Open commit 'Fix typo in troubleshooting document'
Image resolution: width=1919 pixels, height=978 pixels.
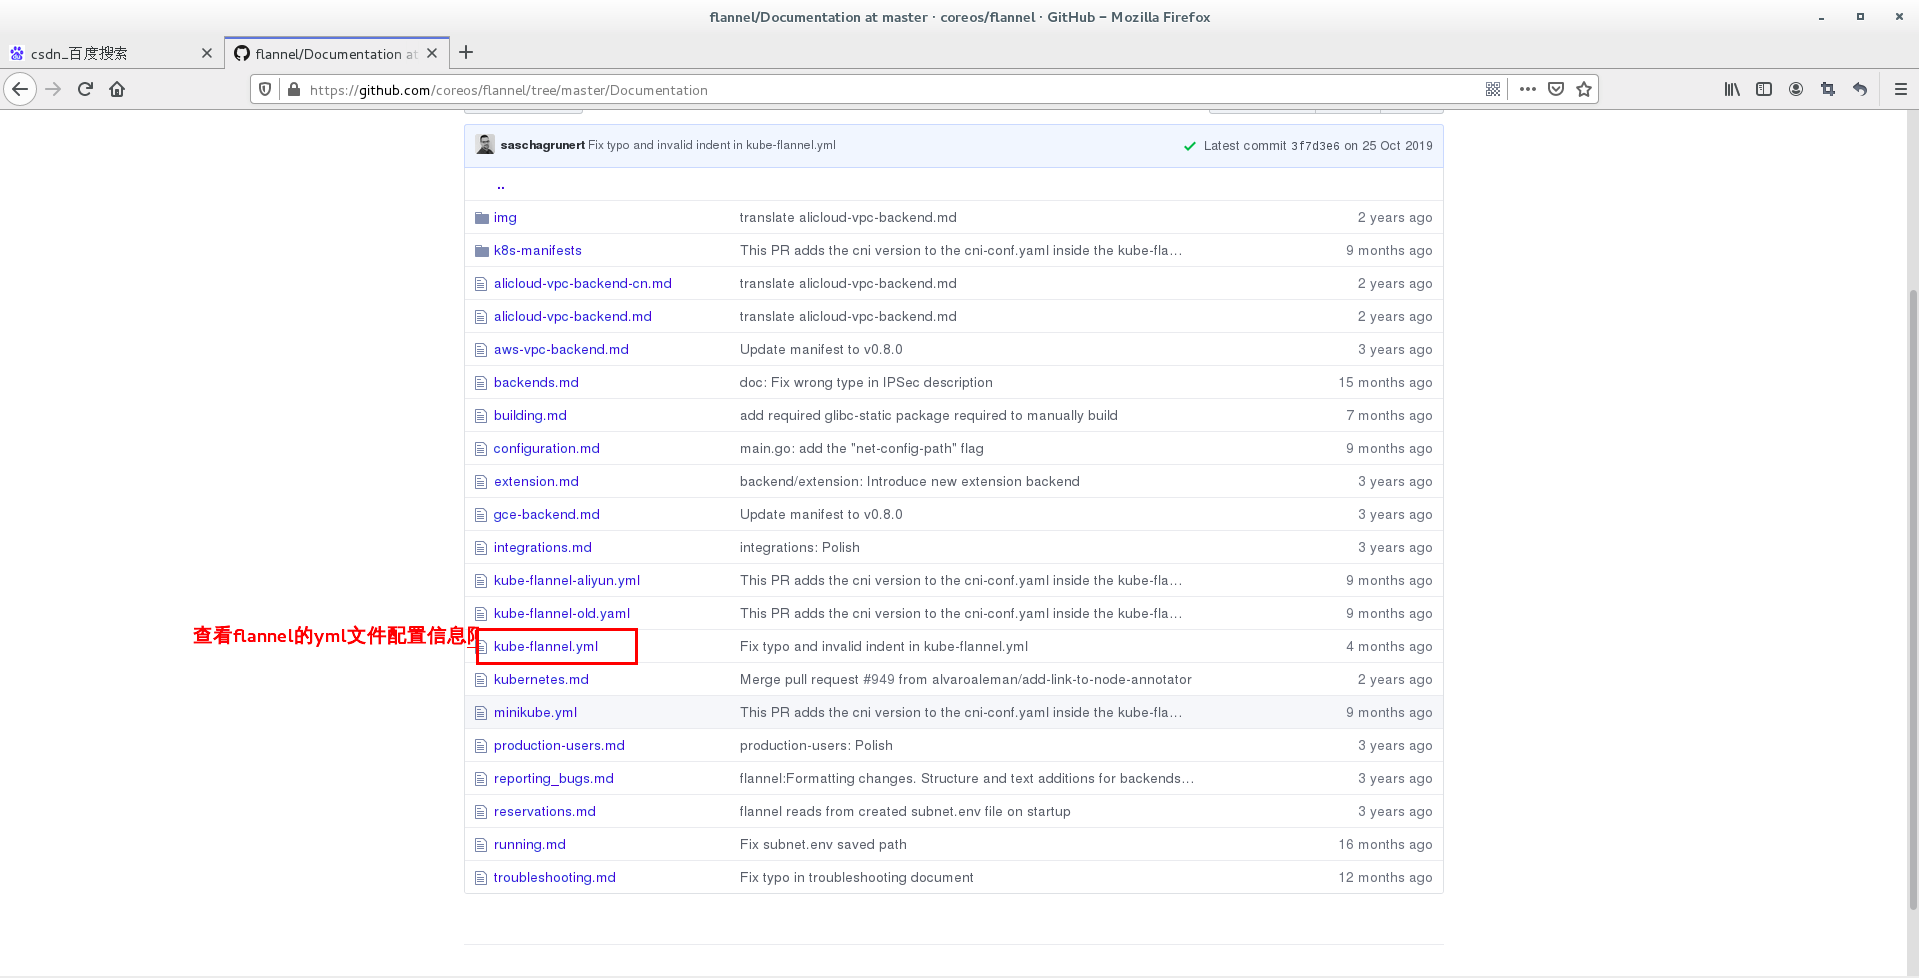pos(856,877)
